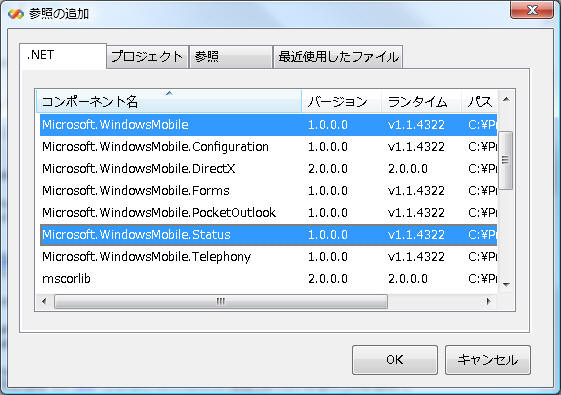The image size is (561, 395).
Task: Click runtime v1.1.4322 in the Forms row
Action: coord(416,191)
